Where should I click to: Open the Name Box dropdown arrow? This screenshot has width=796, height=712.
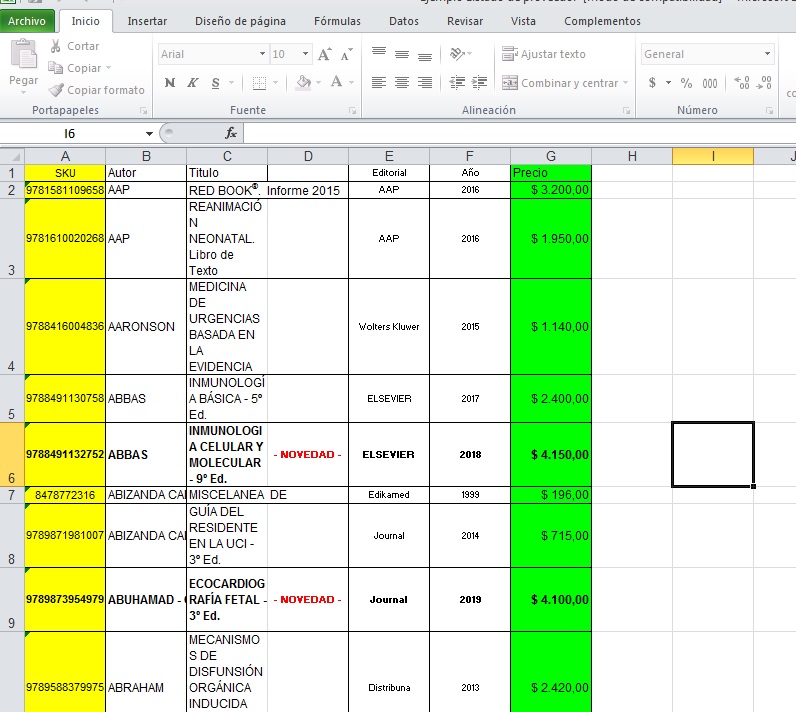(149, 133)
